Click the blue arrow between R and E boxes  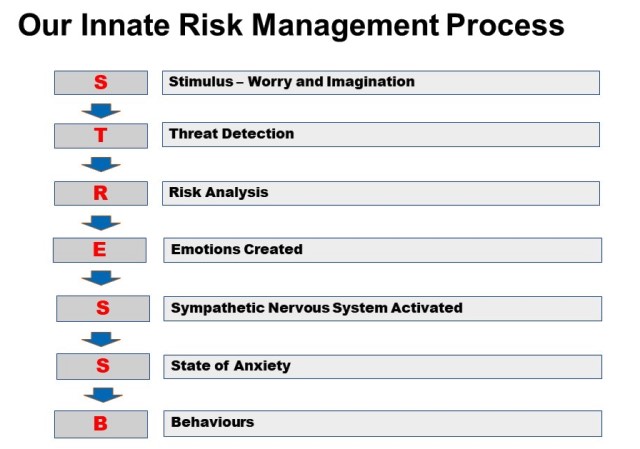click(x=101, y=223)
